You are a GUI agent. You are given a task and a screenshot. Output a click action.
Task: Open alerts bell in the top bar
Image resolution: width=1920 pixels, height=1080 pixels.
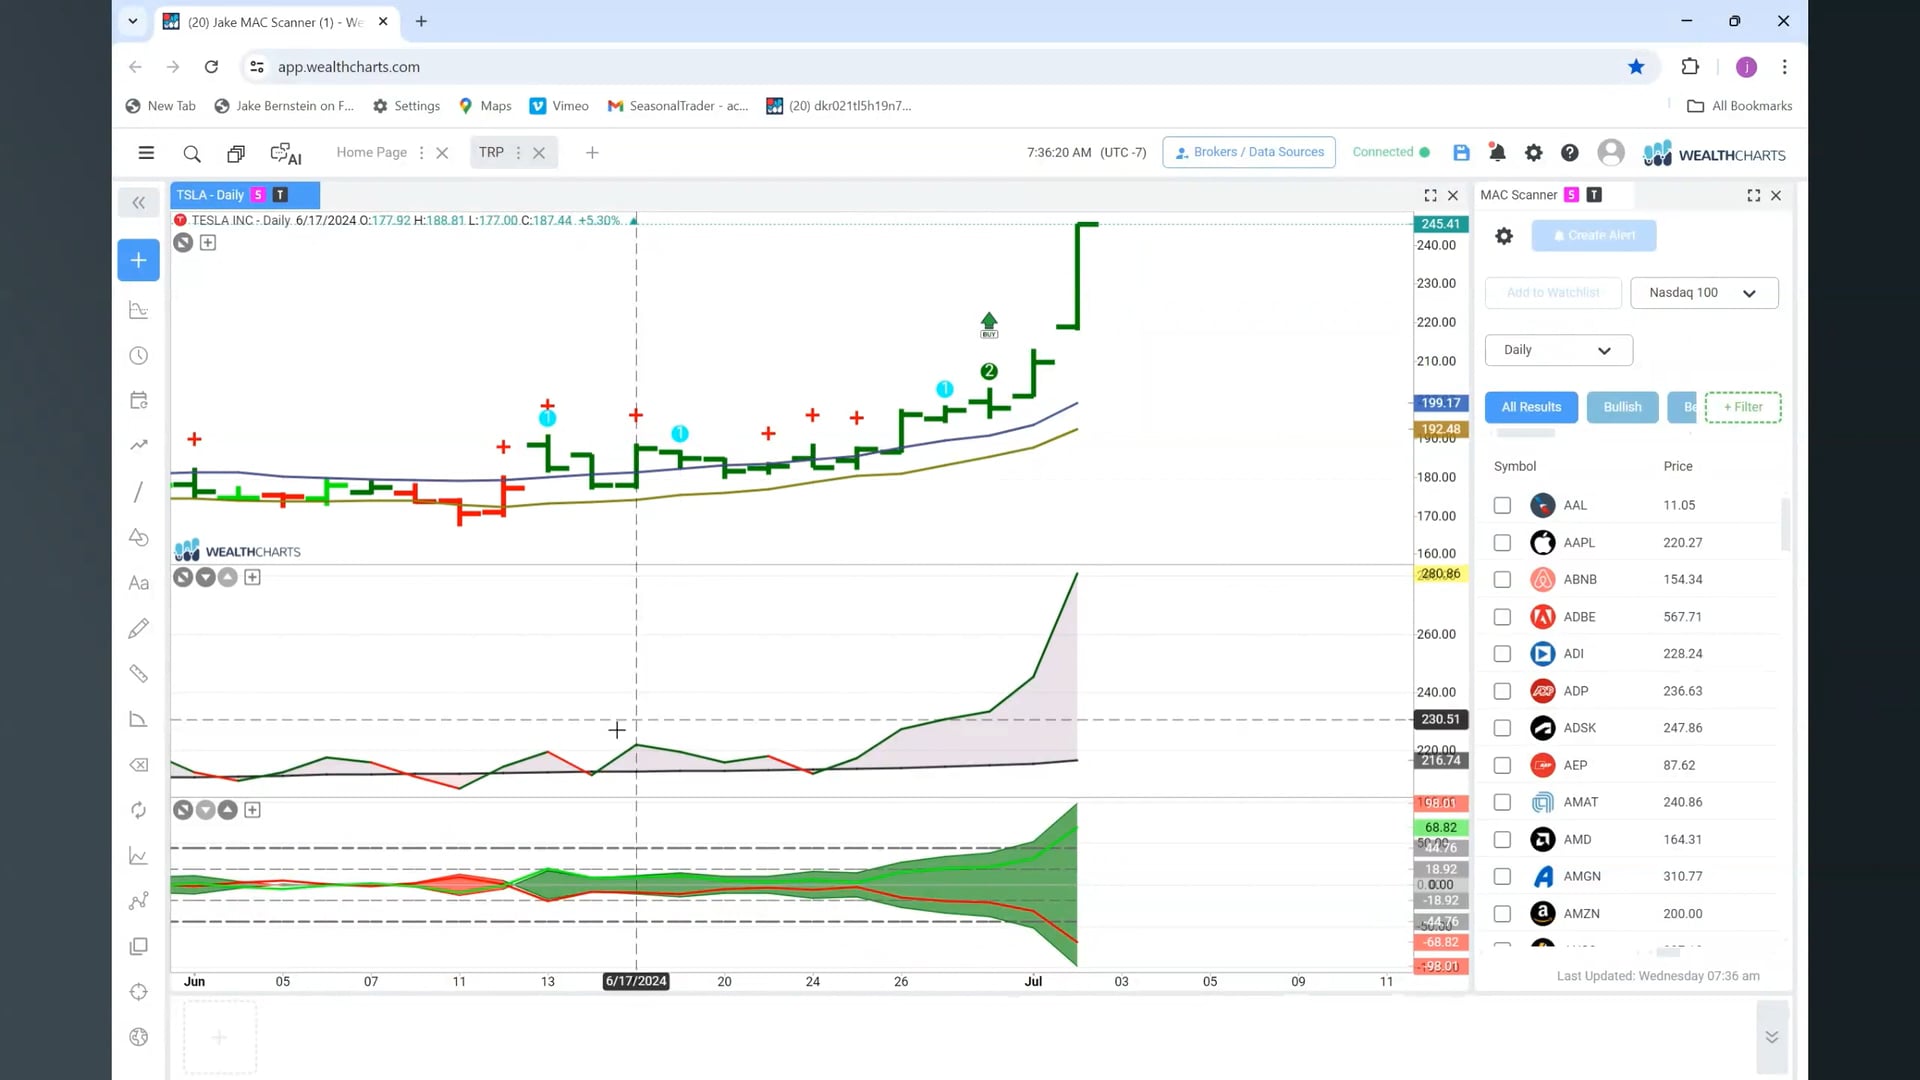pos(1497,152)
